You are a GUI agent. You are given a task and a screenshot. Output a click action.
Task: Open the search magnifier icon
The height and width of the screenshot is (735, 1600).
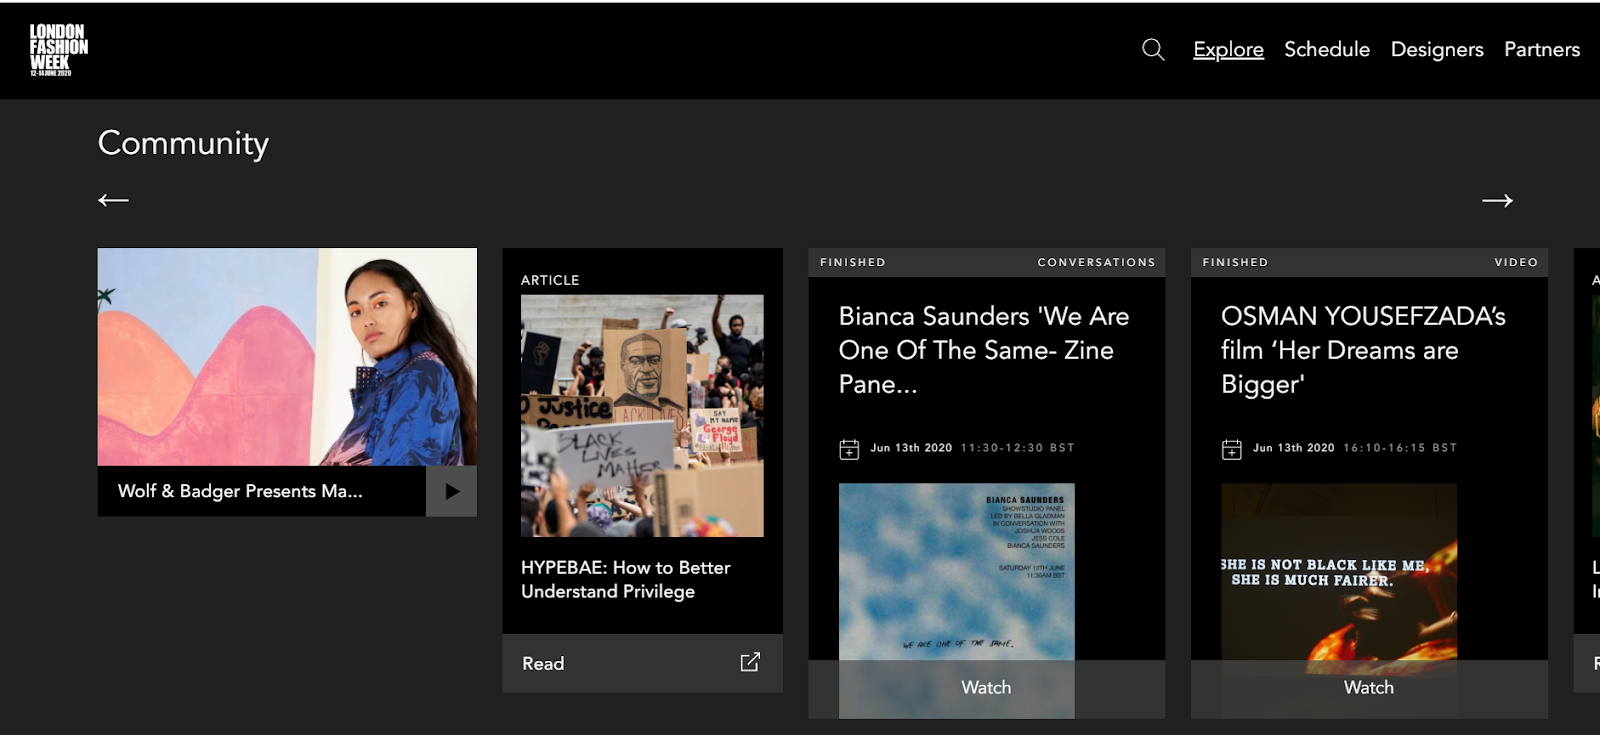click(x=1153, y=49)
